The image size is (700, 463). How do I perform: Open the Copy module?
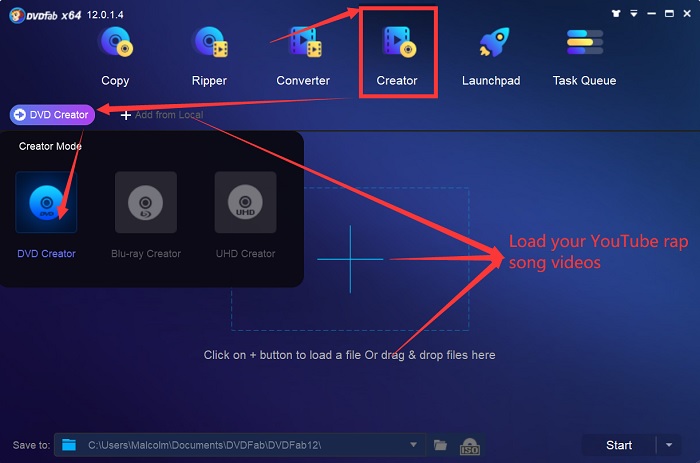click(115, 56)
